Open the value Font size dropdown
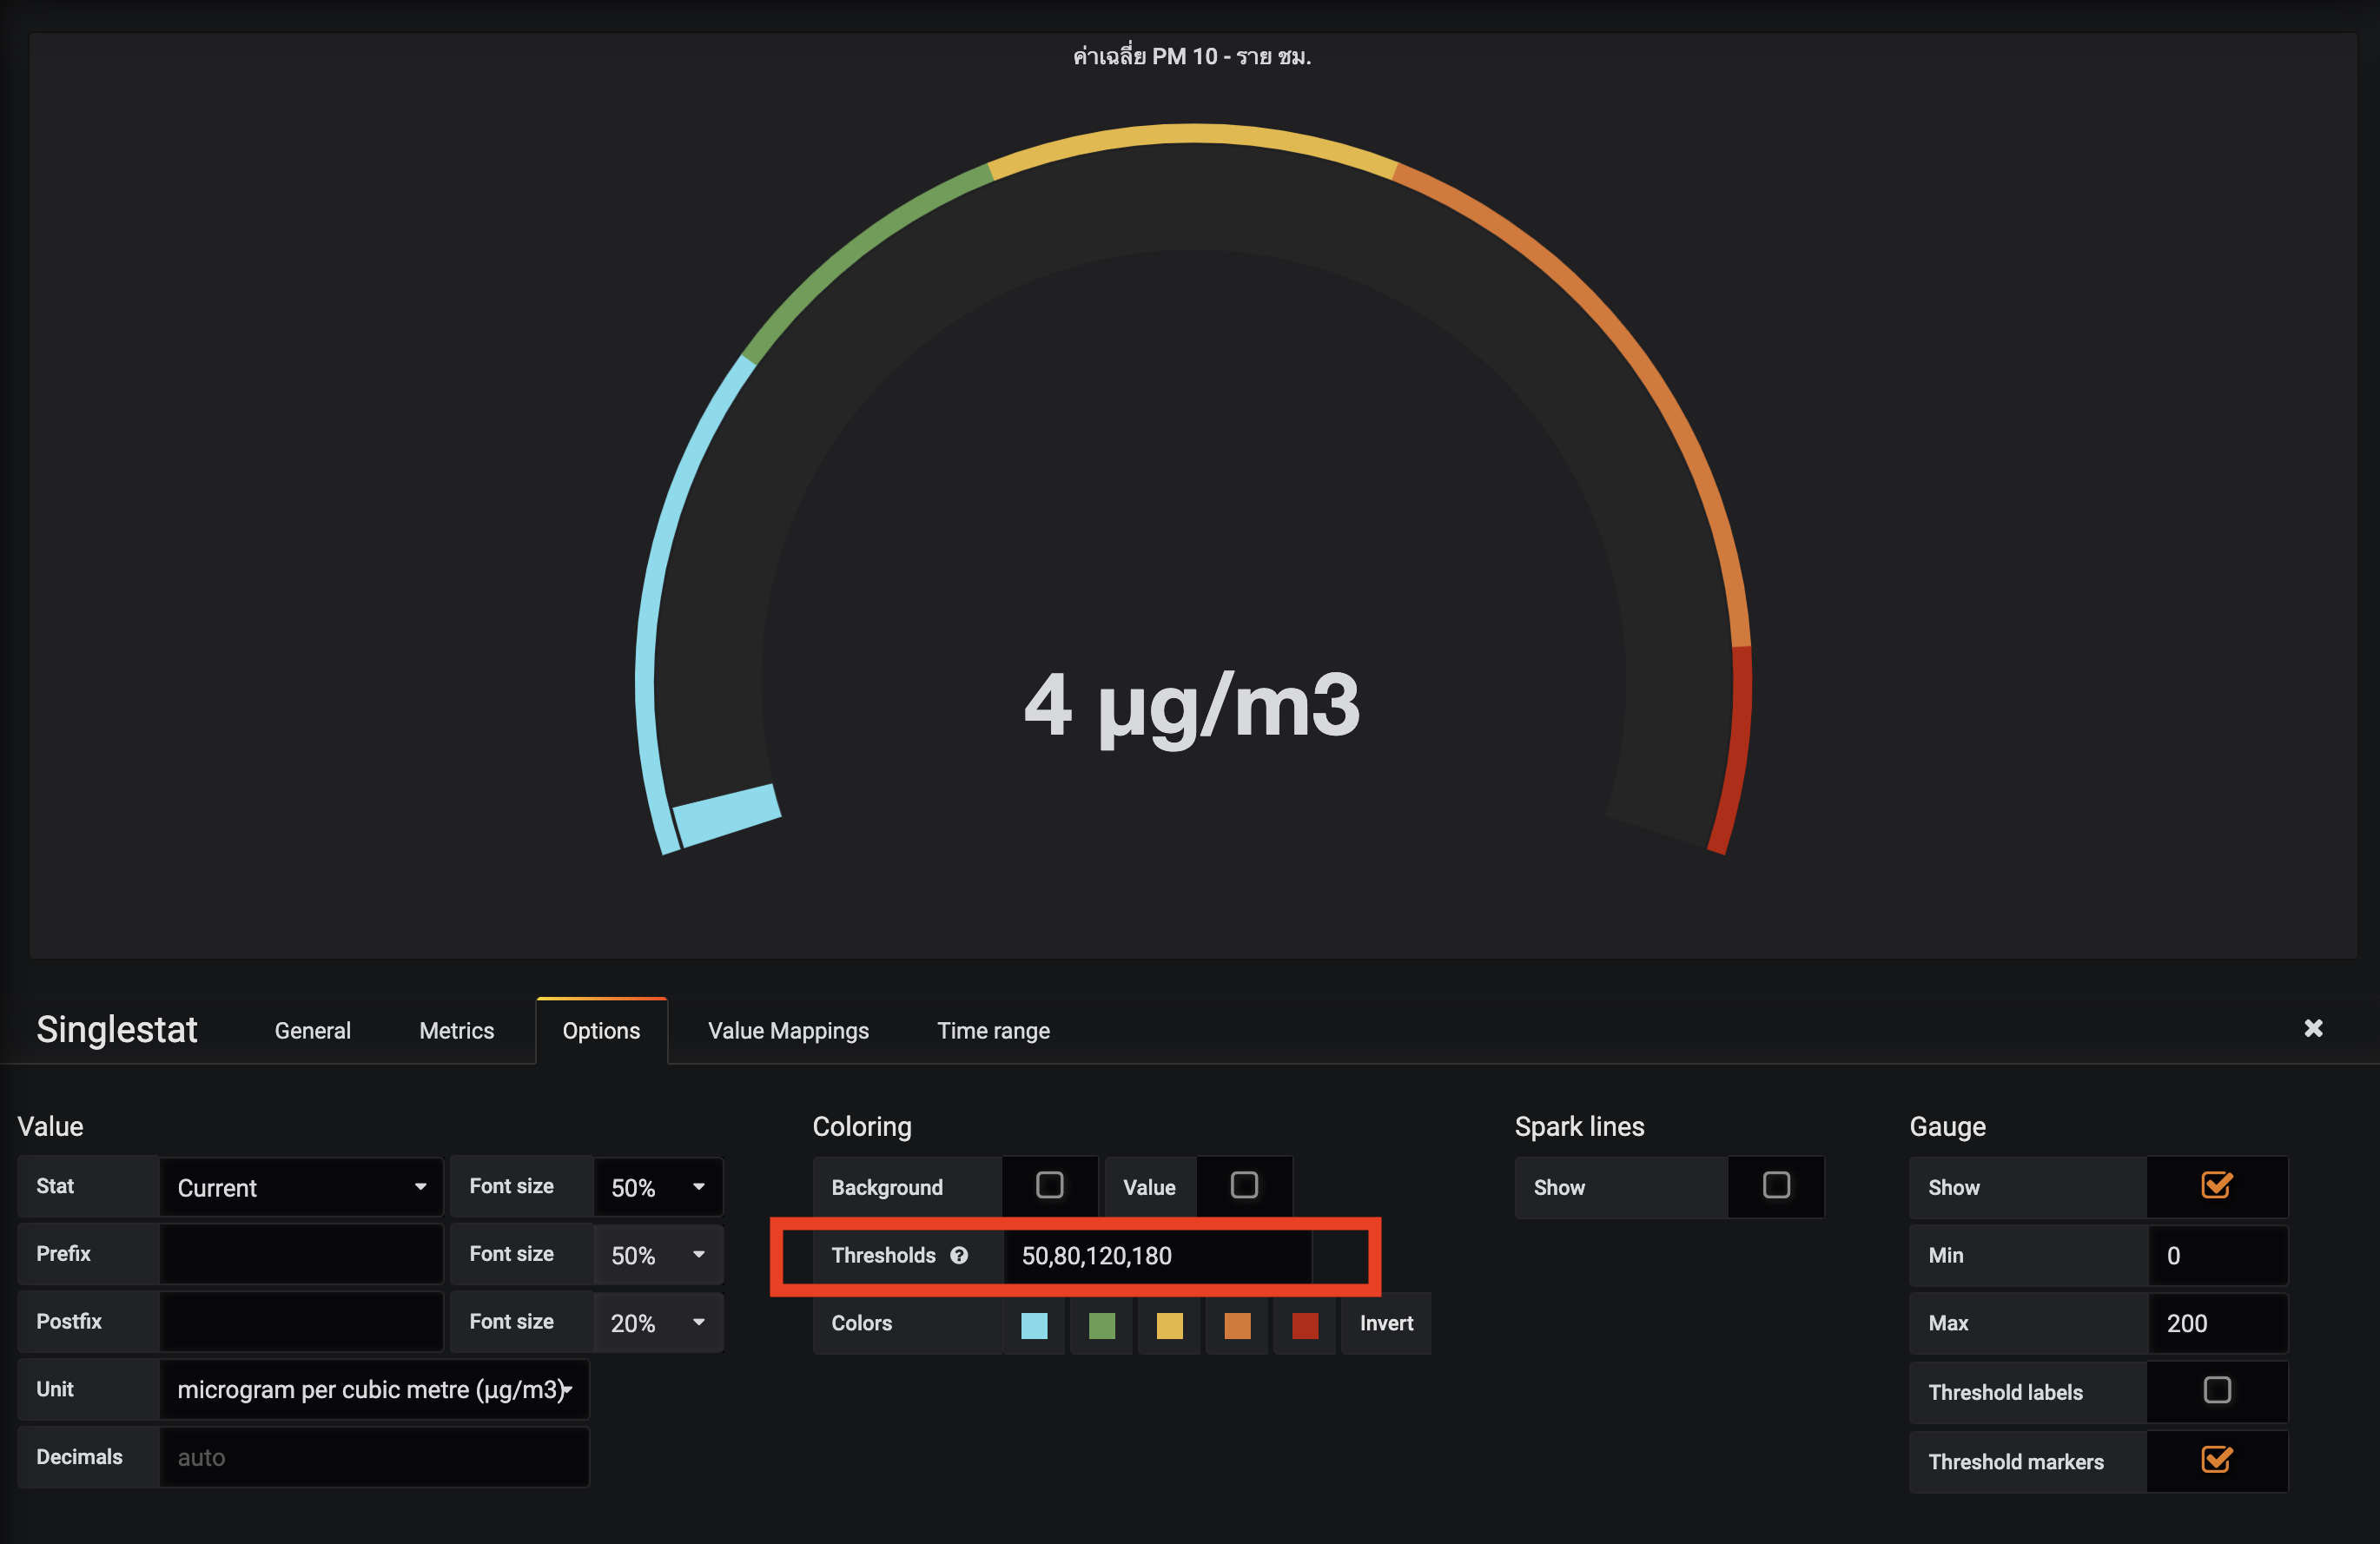Screen dimensions: 2380x1544 (x=656, y=1187)
